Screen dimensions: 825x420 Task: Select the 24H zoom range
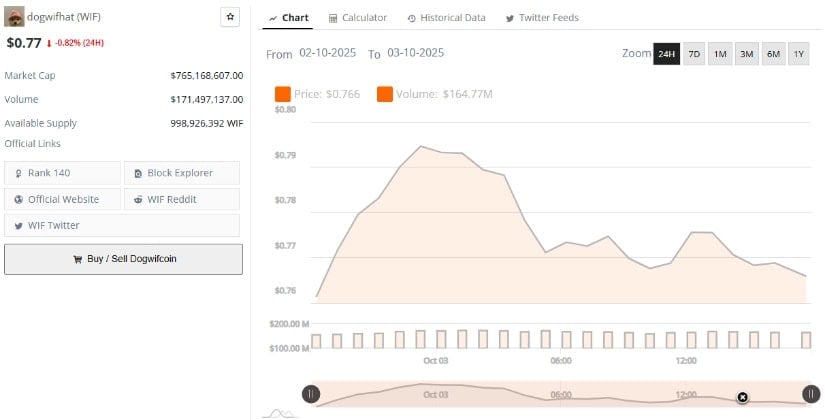666,54
